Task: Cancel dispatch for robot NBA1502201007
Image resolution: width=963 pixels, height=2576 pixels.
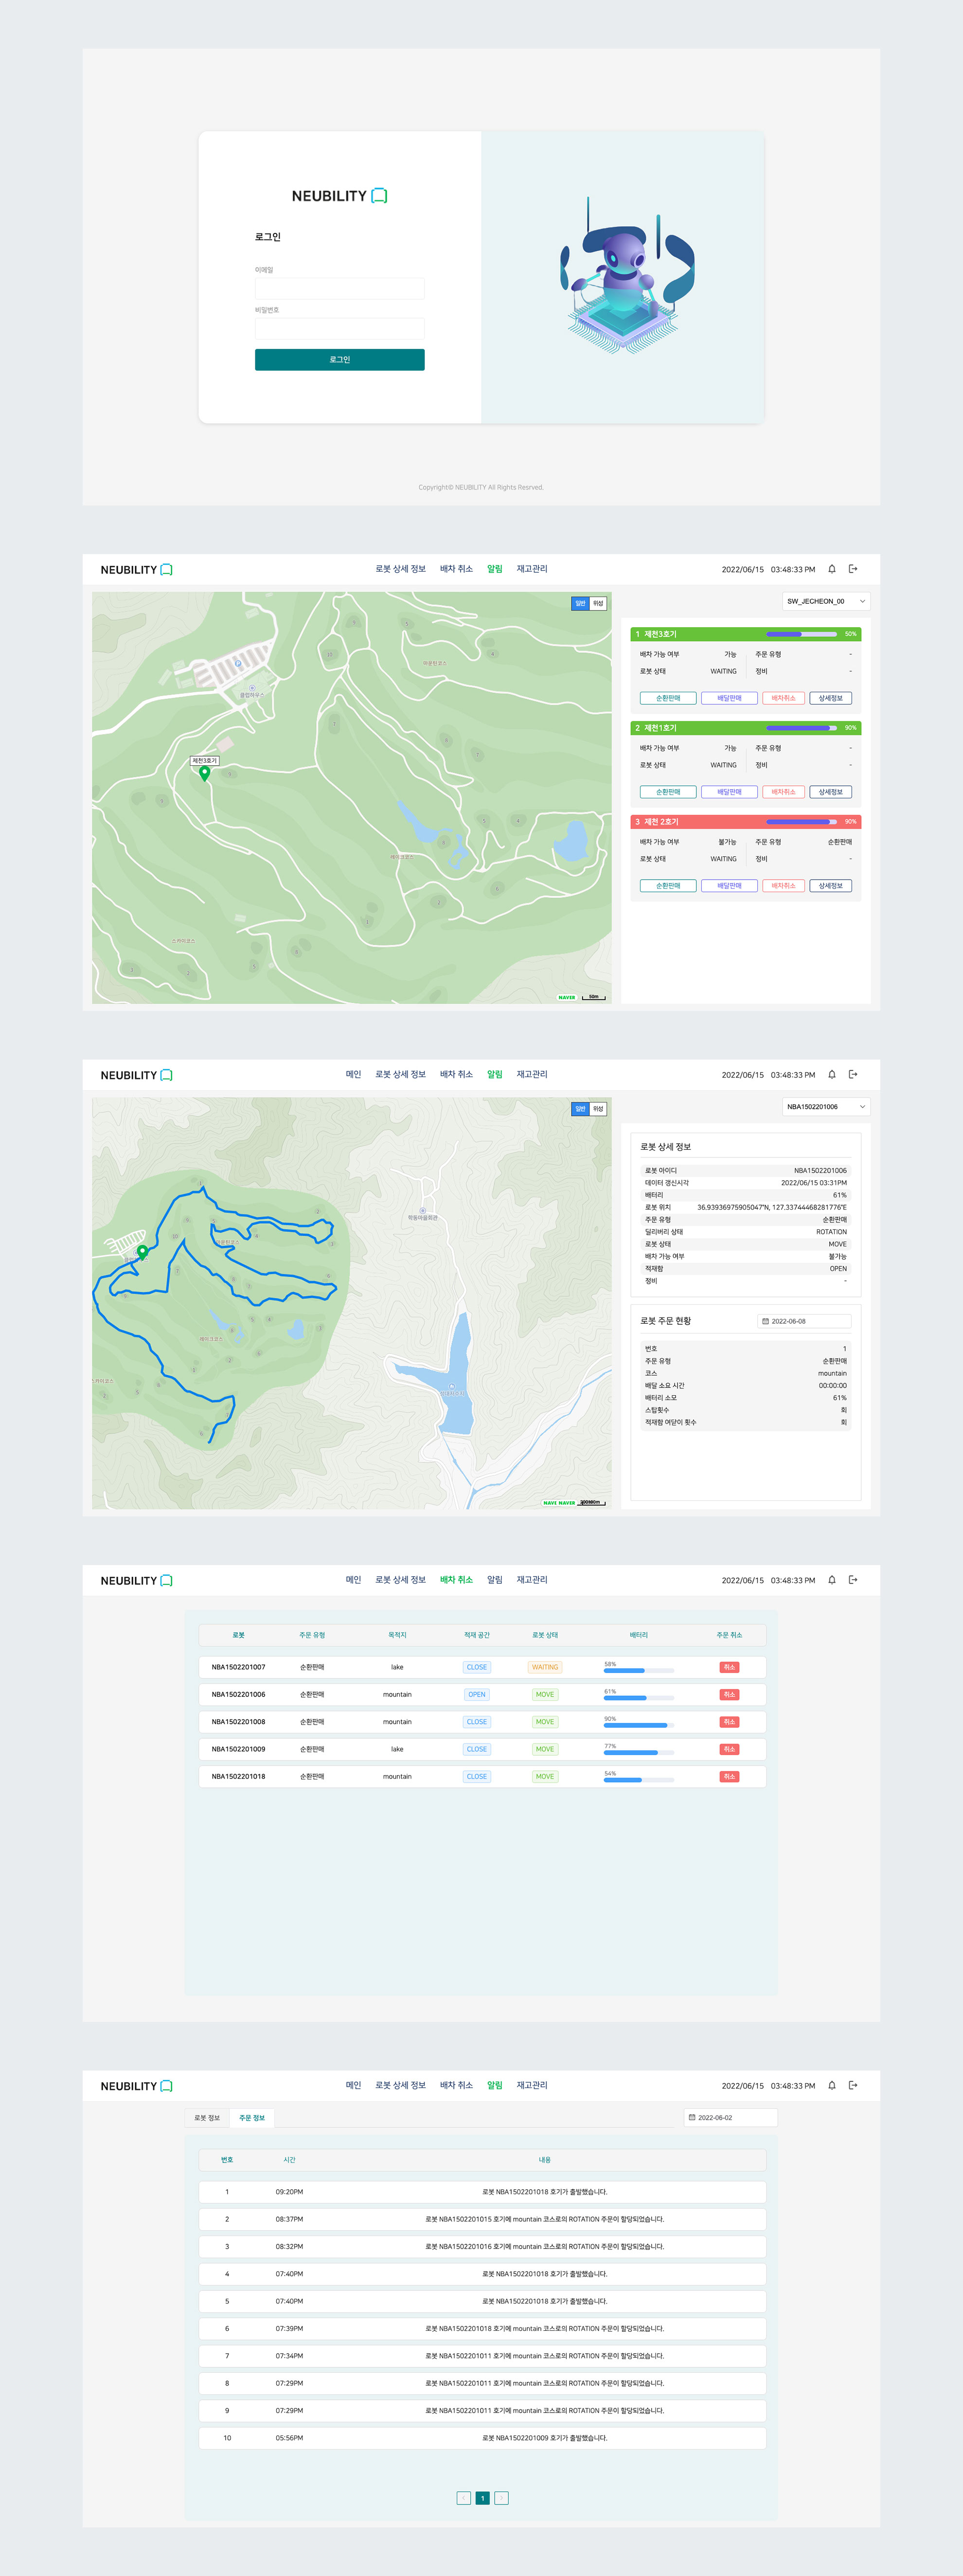Action: 729,1667
